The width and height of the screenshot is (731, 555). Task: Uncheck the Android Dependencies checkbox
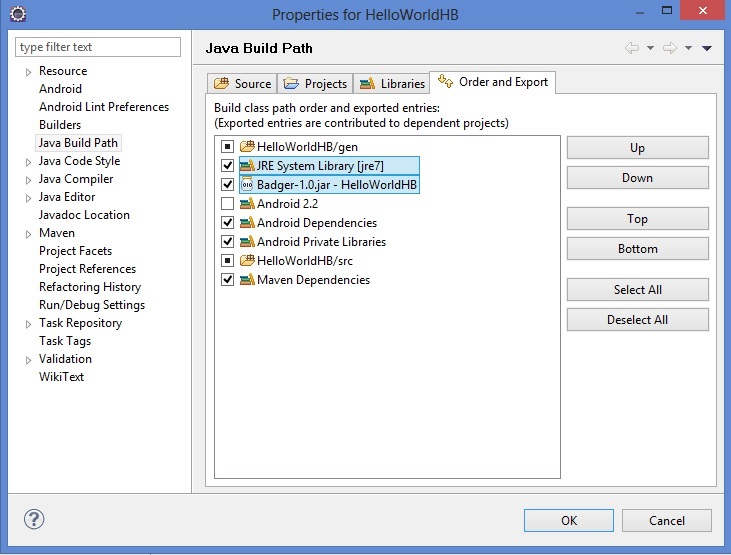tap(227, 223)
